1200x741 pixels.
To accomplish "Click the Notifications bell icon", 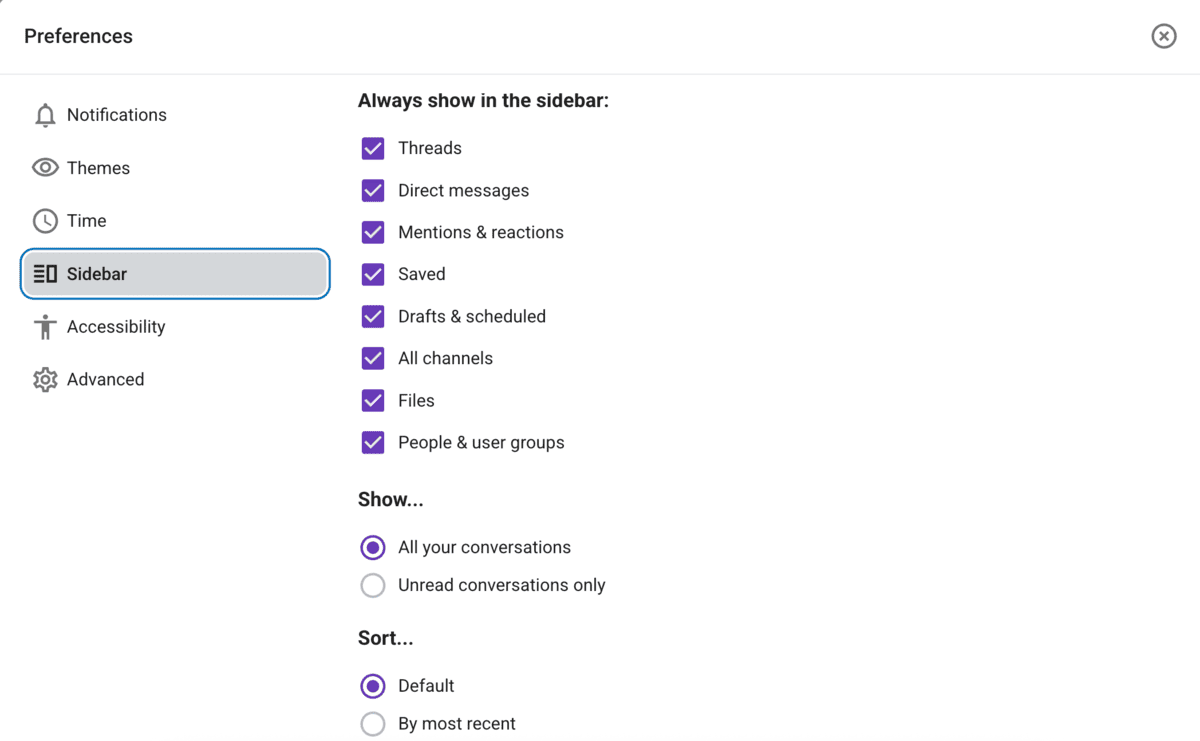I will click(x=45, y=114).
